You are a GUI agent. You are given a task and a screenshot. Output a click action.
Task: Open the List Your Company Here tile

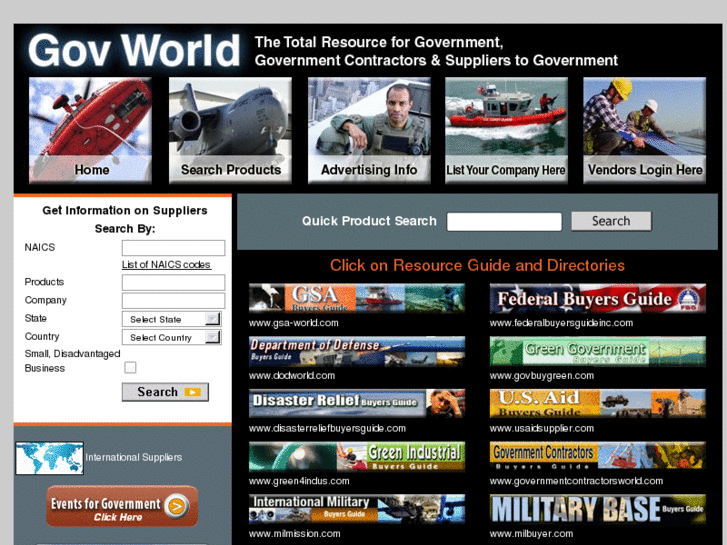[x=506, y=130]
